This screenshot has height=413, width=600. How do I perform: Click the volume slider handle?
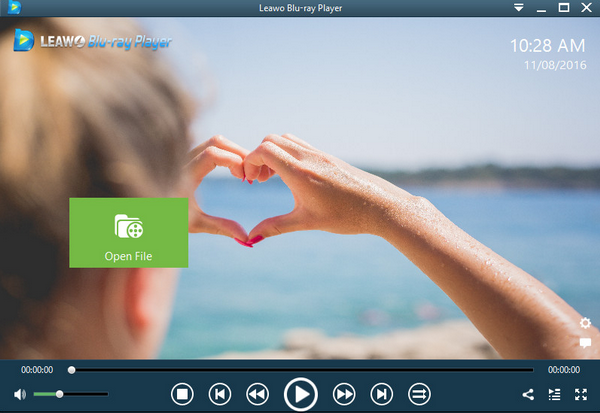(x=59, y=394)
